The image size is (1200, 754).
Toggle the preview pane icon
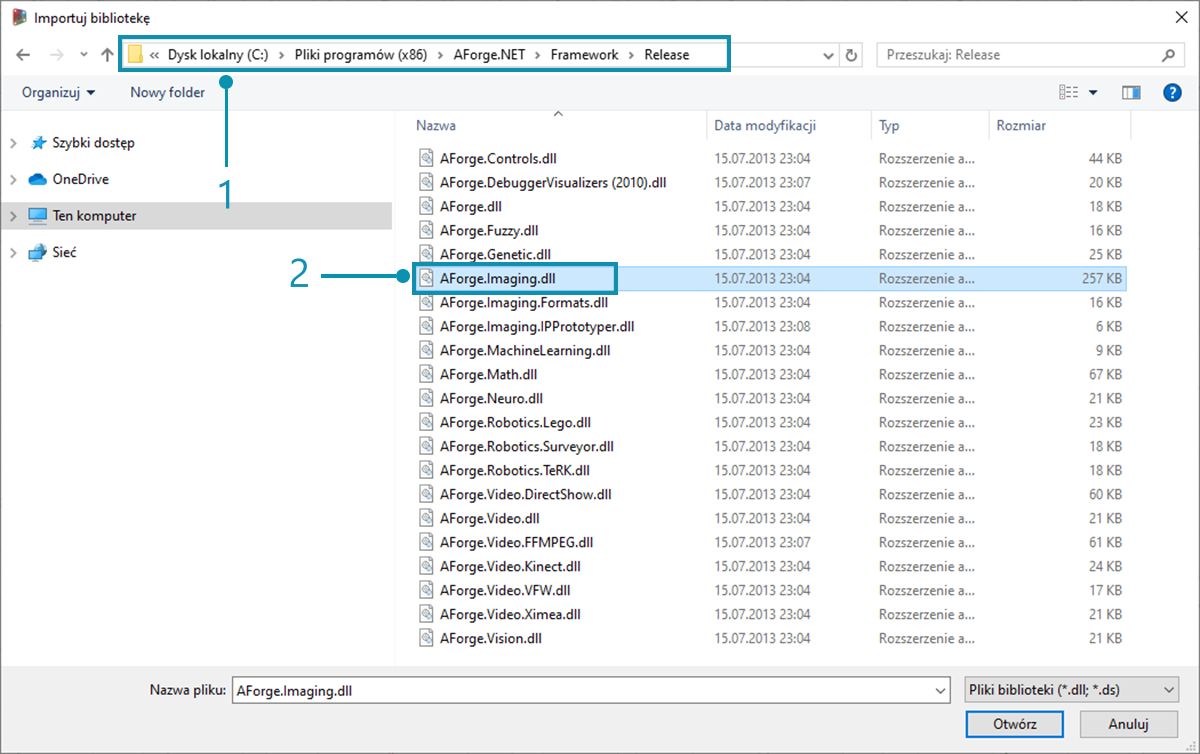[x=1131, y=92]
